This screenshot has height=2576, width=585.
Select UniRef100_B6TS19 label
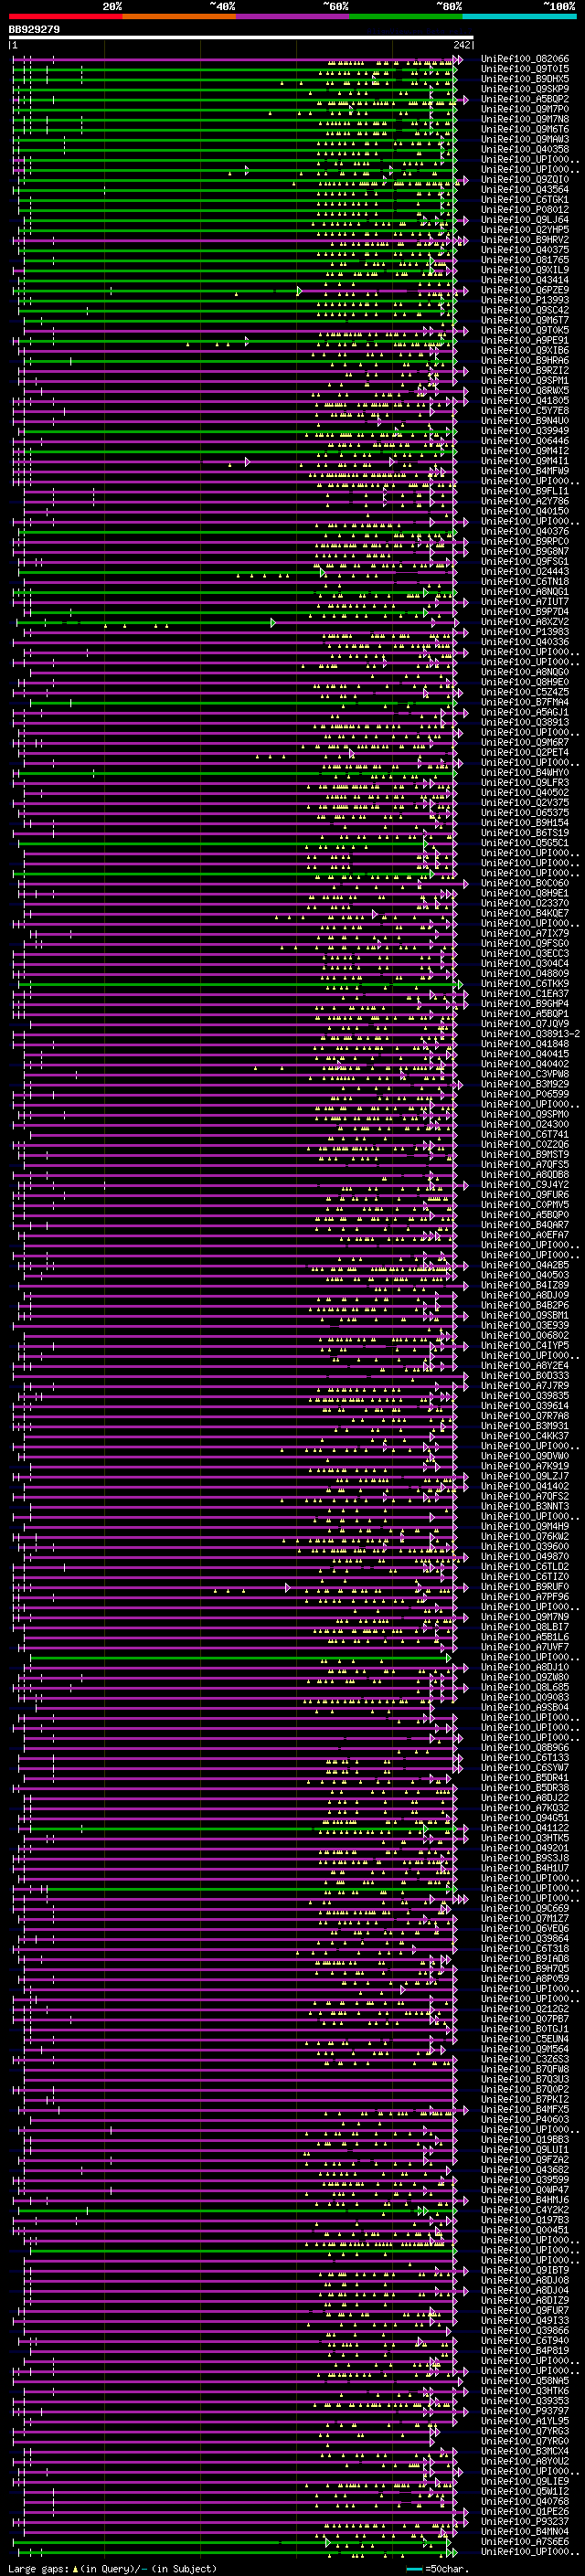[525, 832]
